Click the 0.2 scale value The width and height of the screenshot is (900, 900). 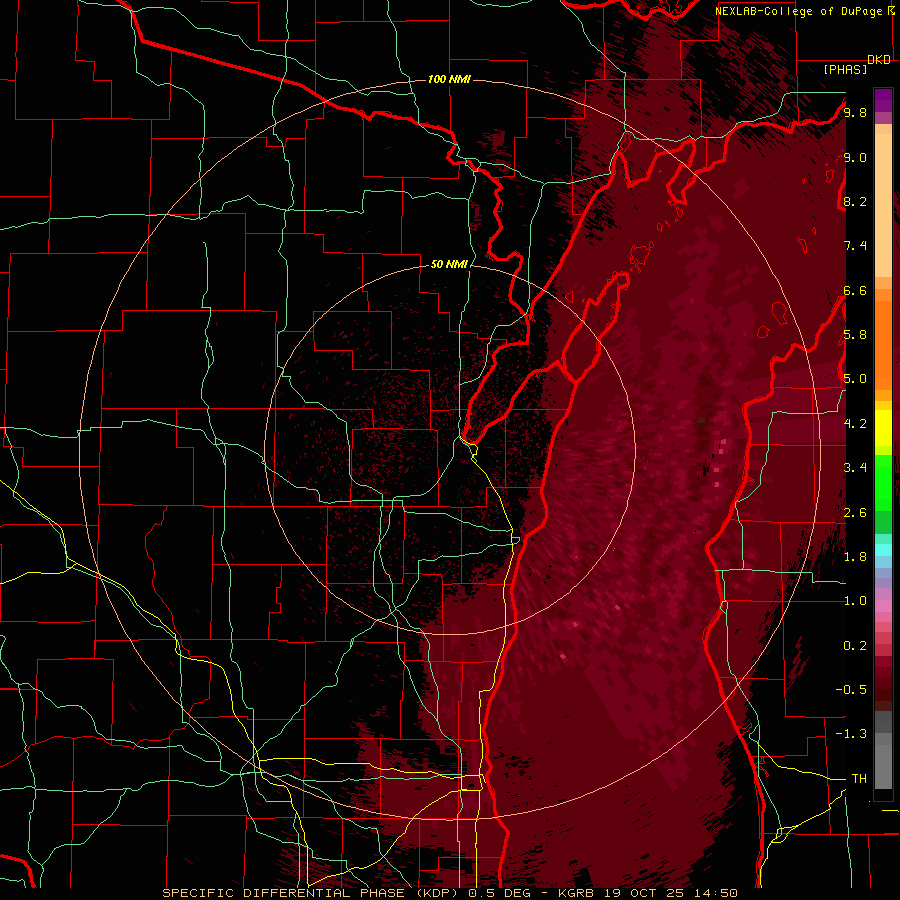pyautogui.click(x=855, y=646)
